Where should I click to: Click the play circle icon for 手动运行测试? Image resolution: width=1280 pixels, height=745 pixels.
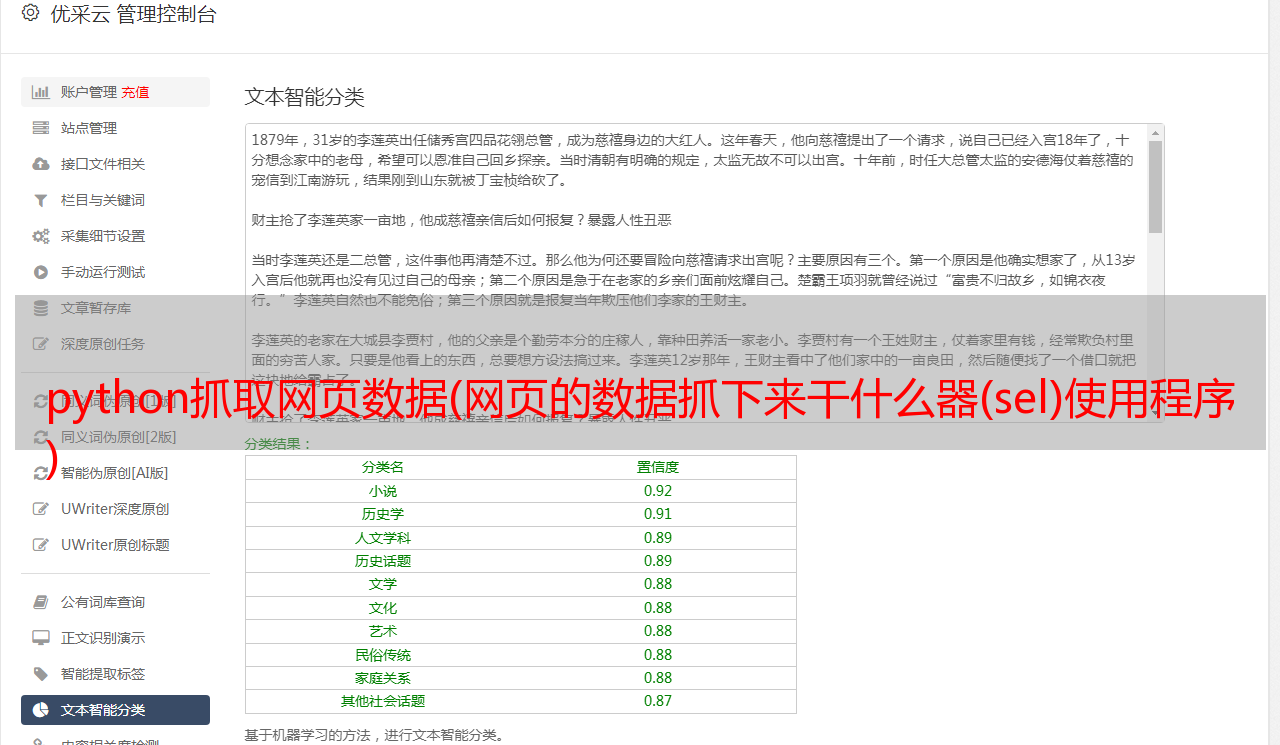[41, 272]
